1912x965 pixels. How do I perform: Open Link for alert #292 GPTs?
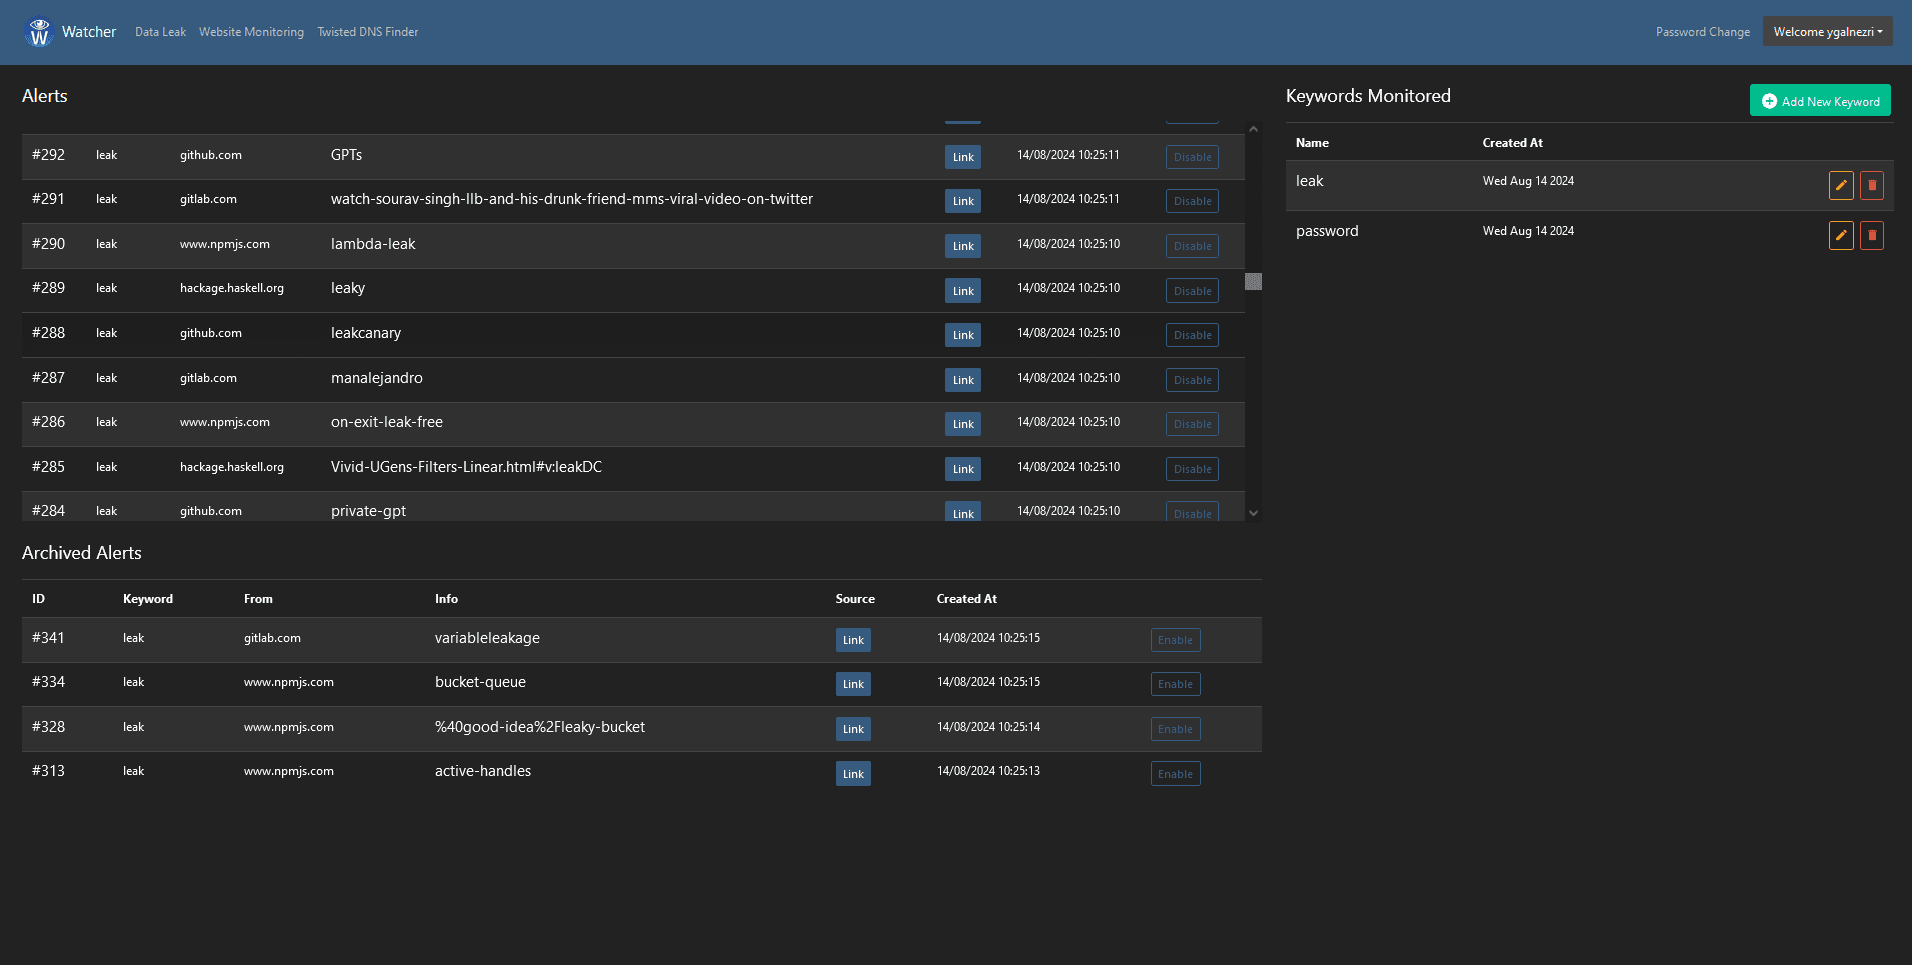963,157
